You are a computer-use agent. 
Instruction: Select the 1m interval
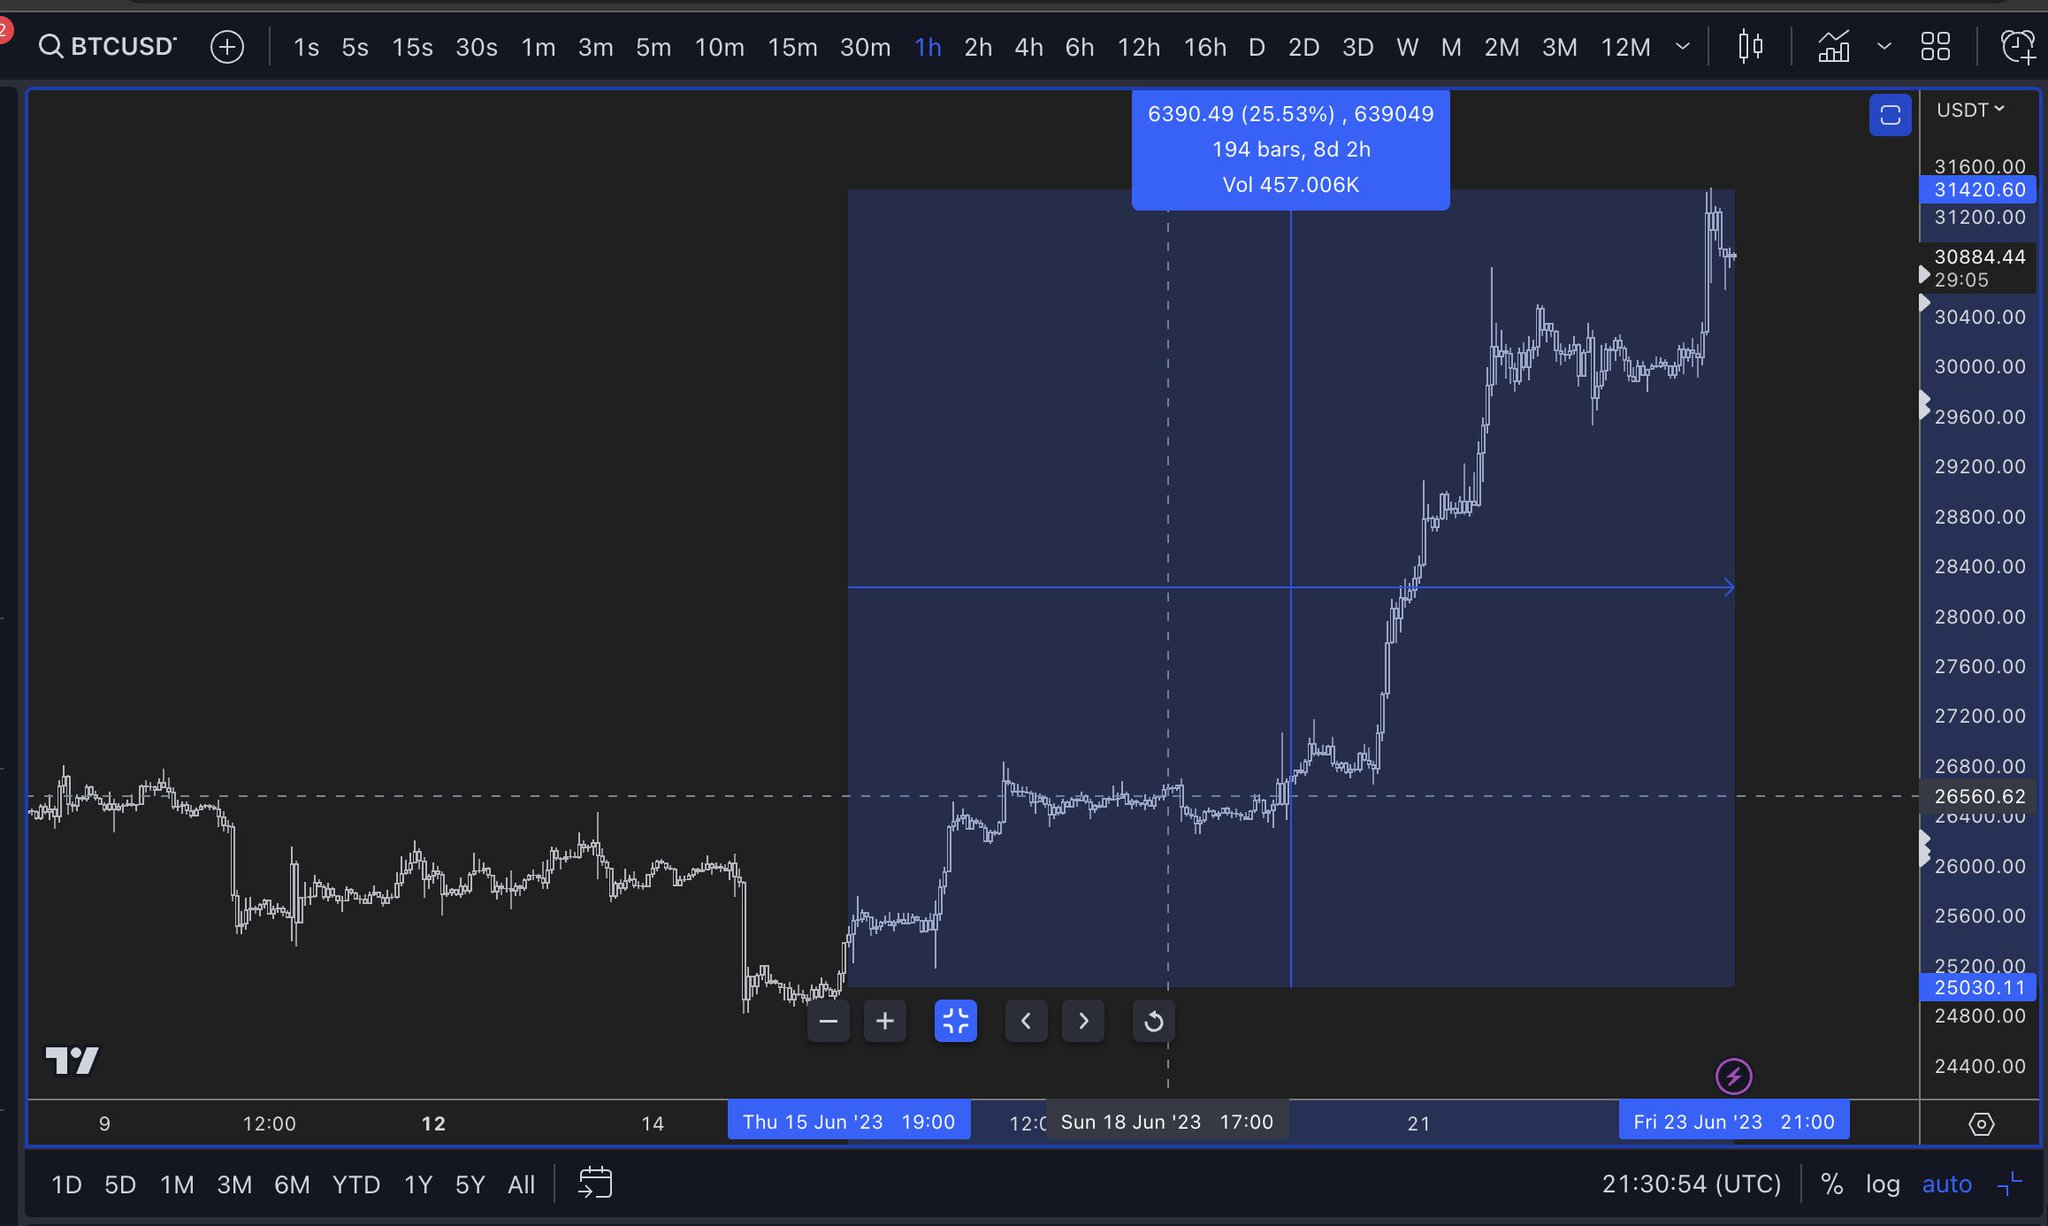(x=538, y=47)
